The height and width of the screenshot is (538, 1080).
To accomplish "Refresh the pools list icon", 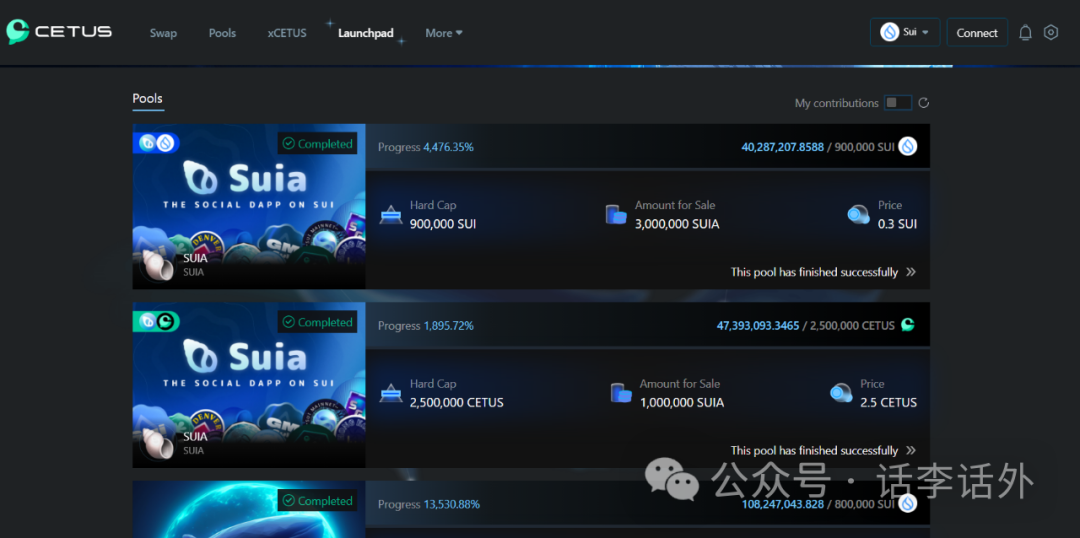I will [924, 103].
